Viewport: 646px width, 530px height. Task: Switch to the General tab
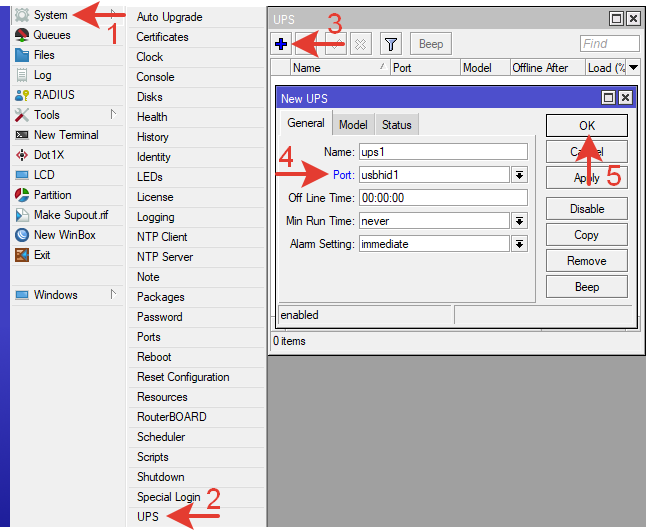(306, 123)
